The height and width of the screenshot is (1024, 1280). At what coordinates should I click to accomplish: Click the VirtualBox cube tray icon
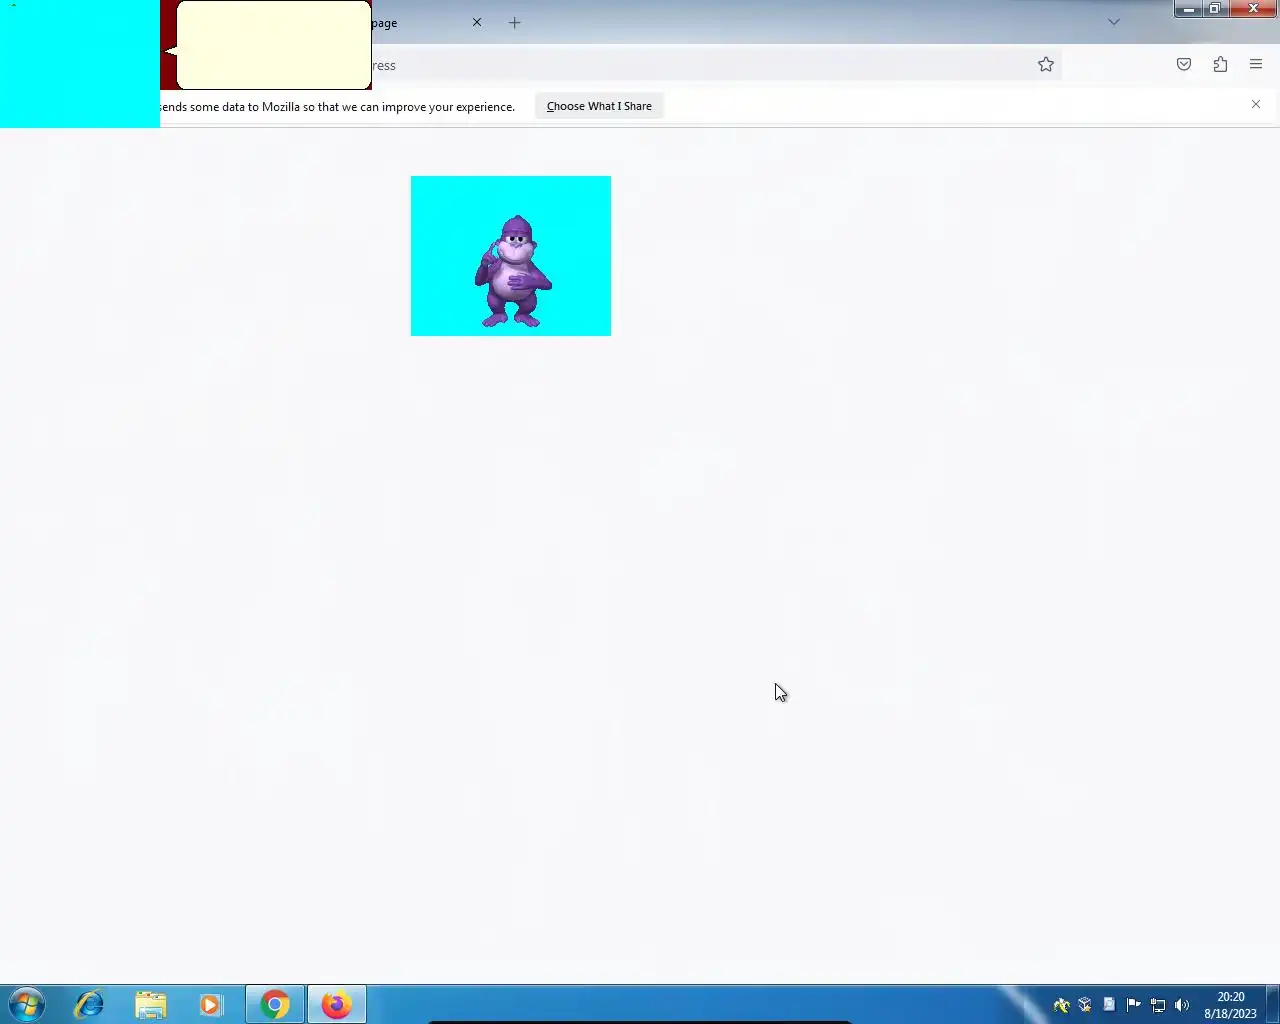[1085, 1005]
